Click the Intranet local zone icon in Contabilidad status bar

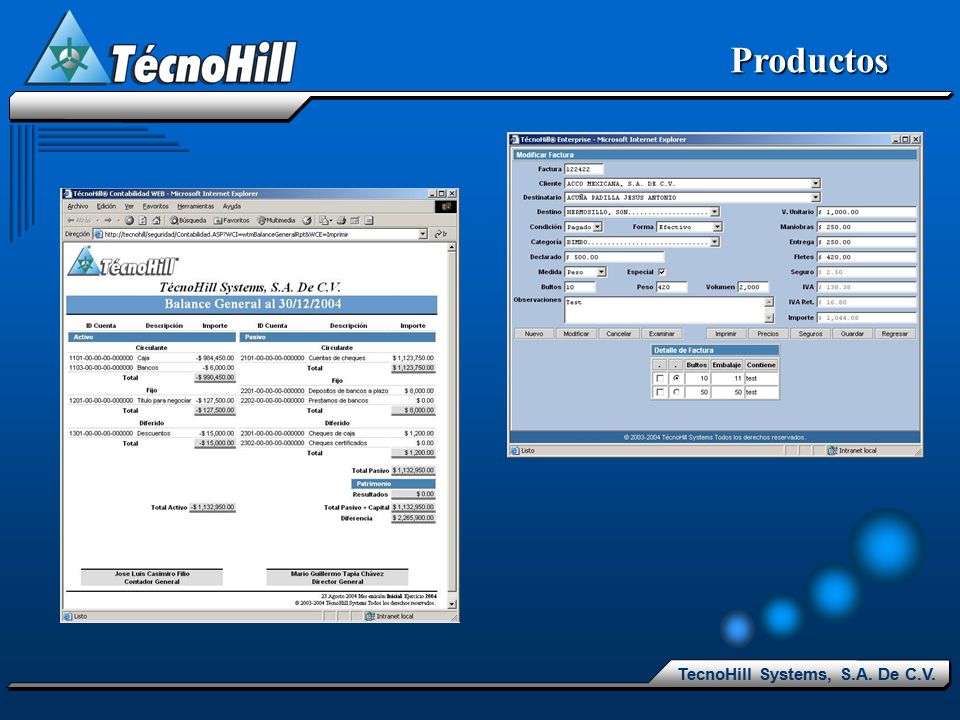369,617
